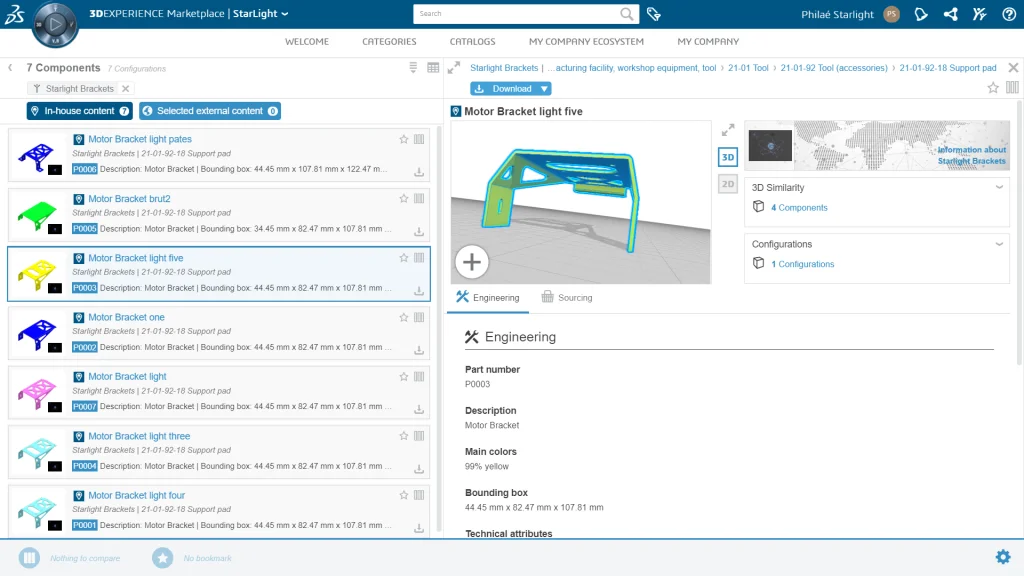Click the 3DEXPERIENCE compass icon

coord(54,22)
